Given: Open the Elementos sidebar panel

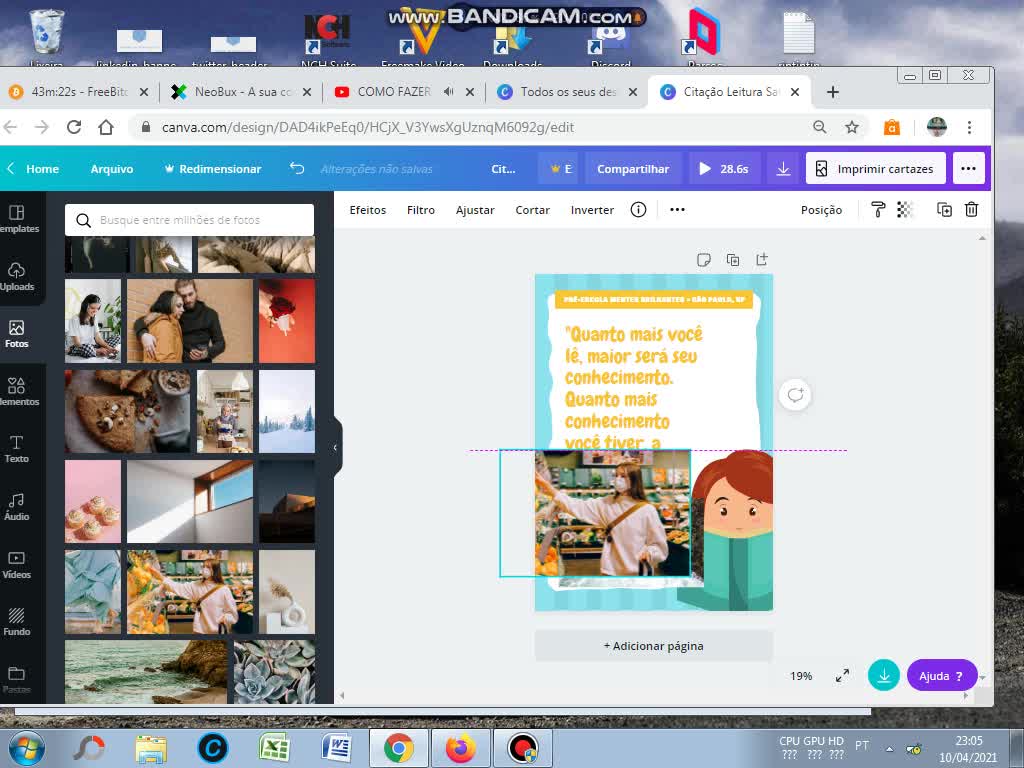Looking at the screenshot, I should tap(17, 391).
